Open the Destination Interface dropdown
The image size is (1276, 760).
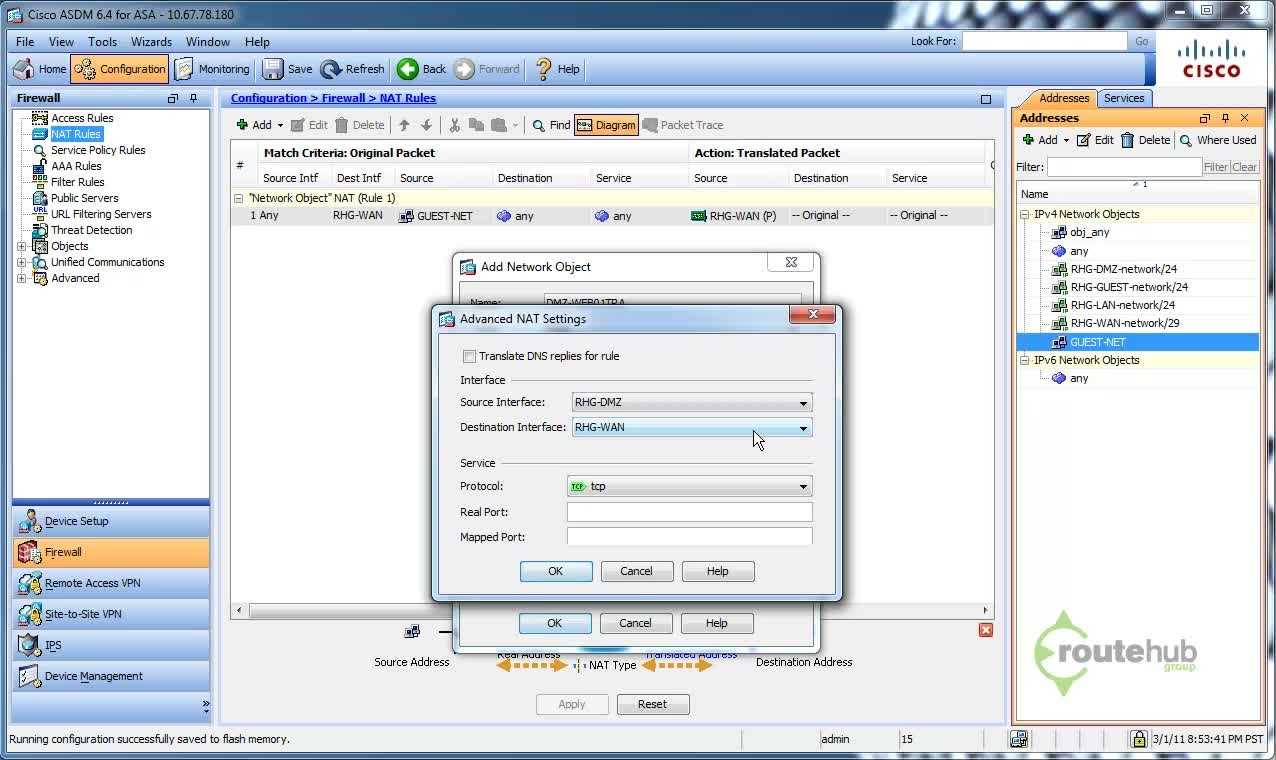pos(802,428)
